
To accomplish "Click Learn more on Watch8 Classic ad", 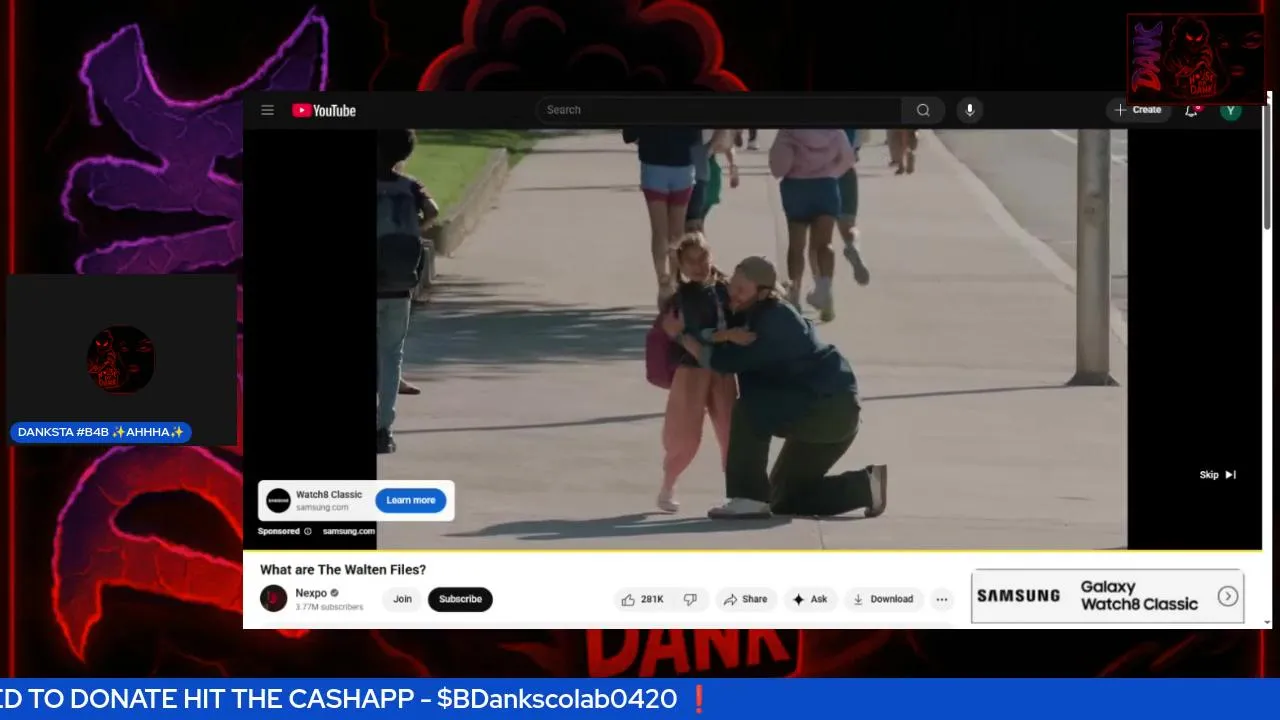I will [411, 500].
